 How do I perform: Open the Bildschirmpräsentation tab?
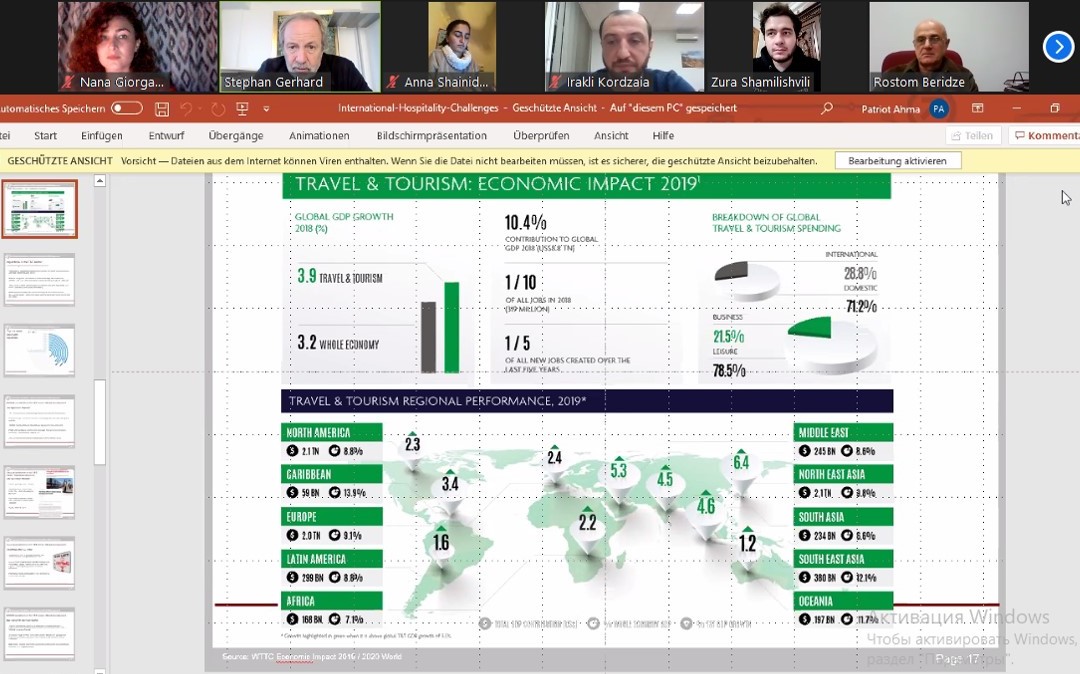coord(431,136)
